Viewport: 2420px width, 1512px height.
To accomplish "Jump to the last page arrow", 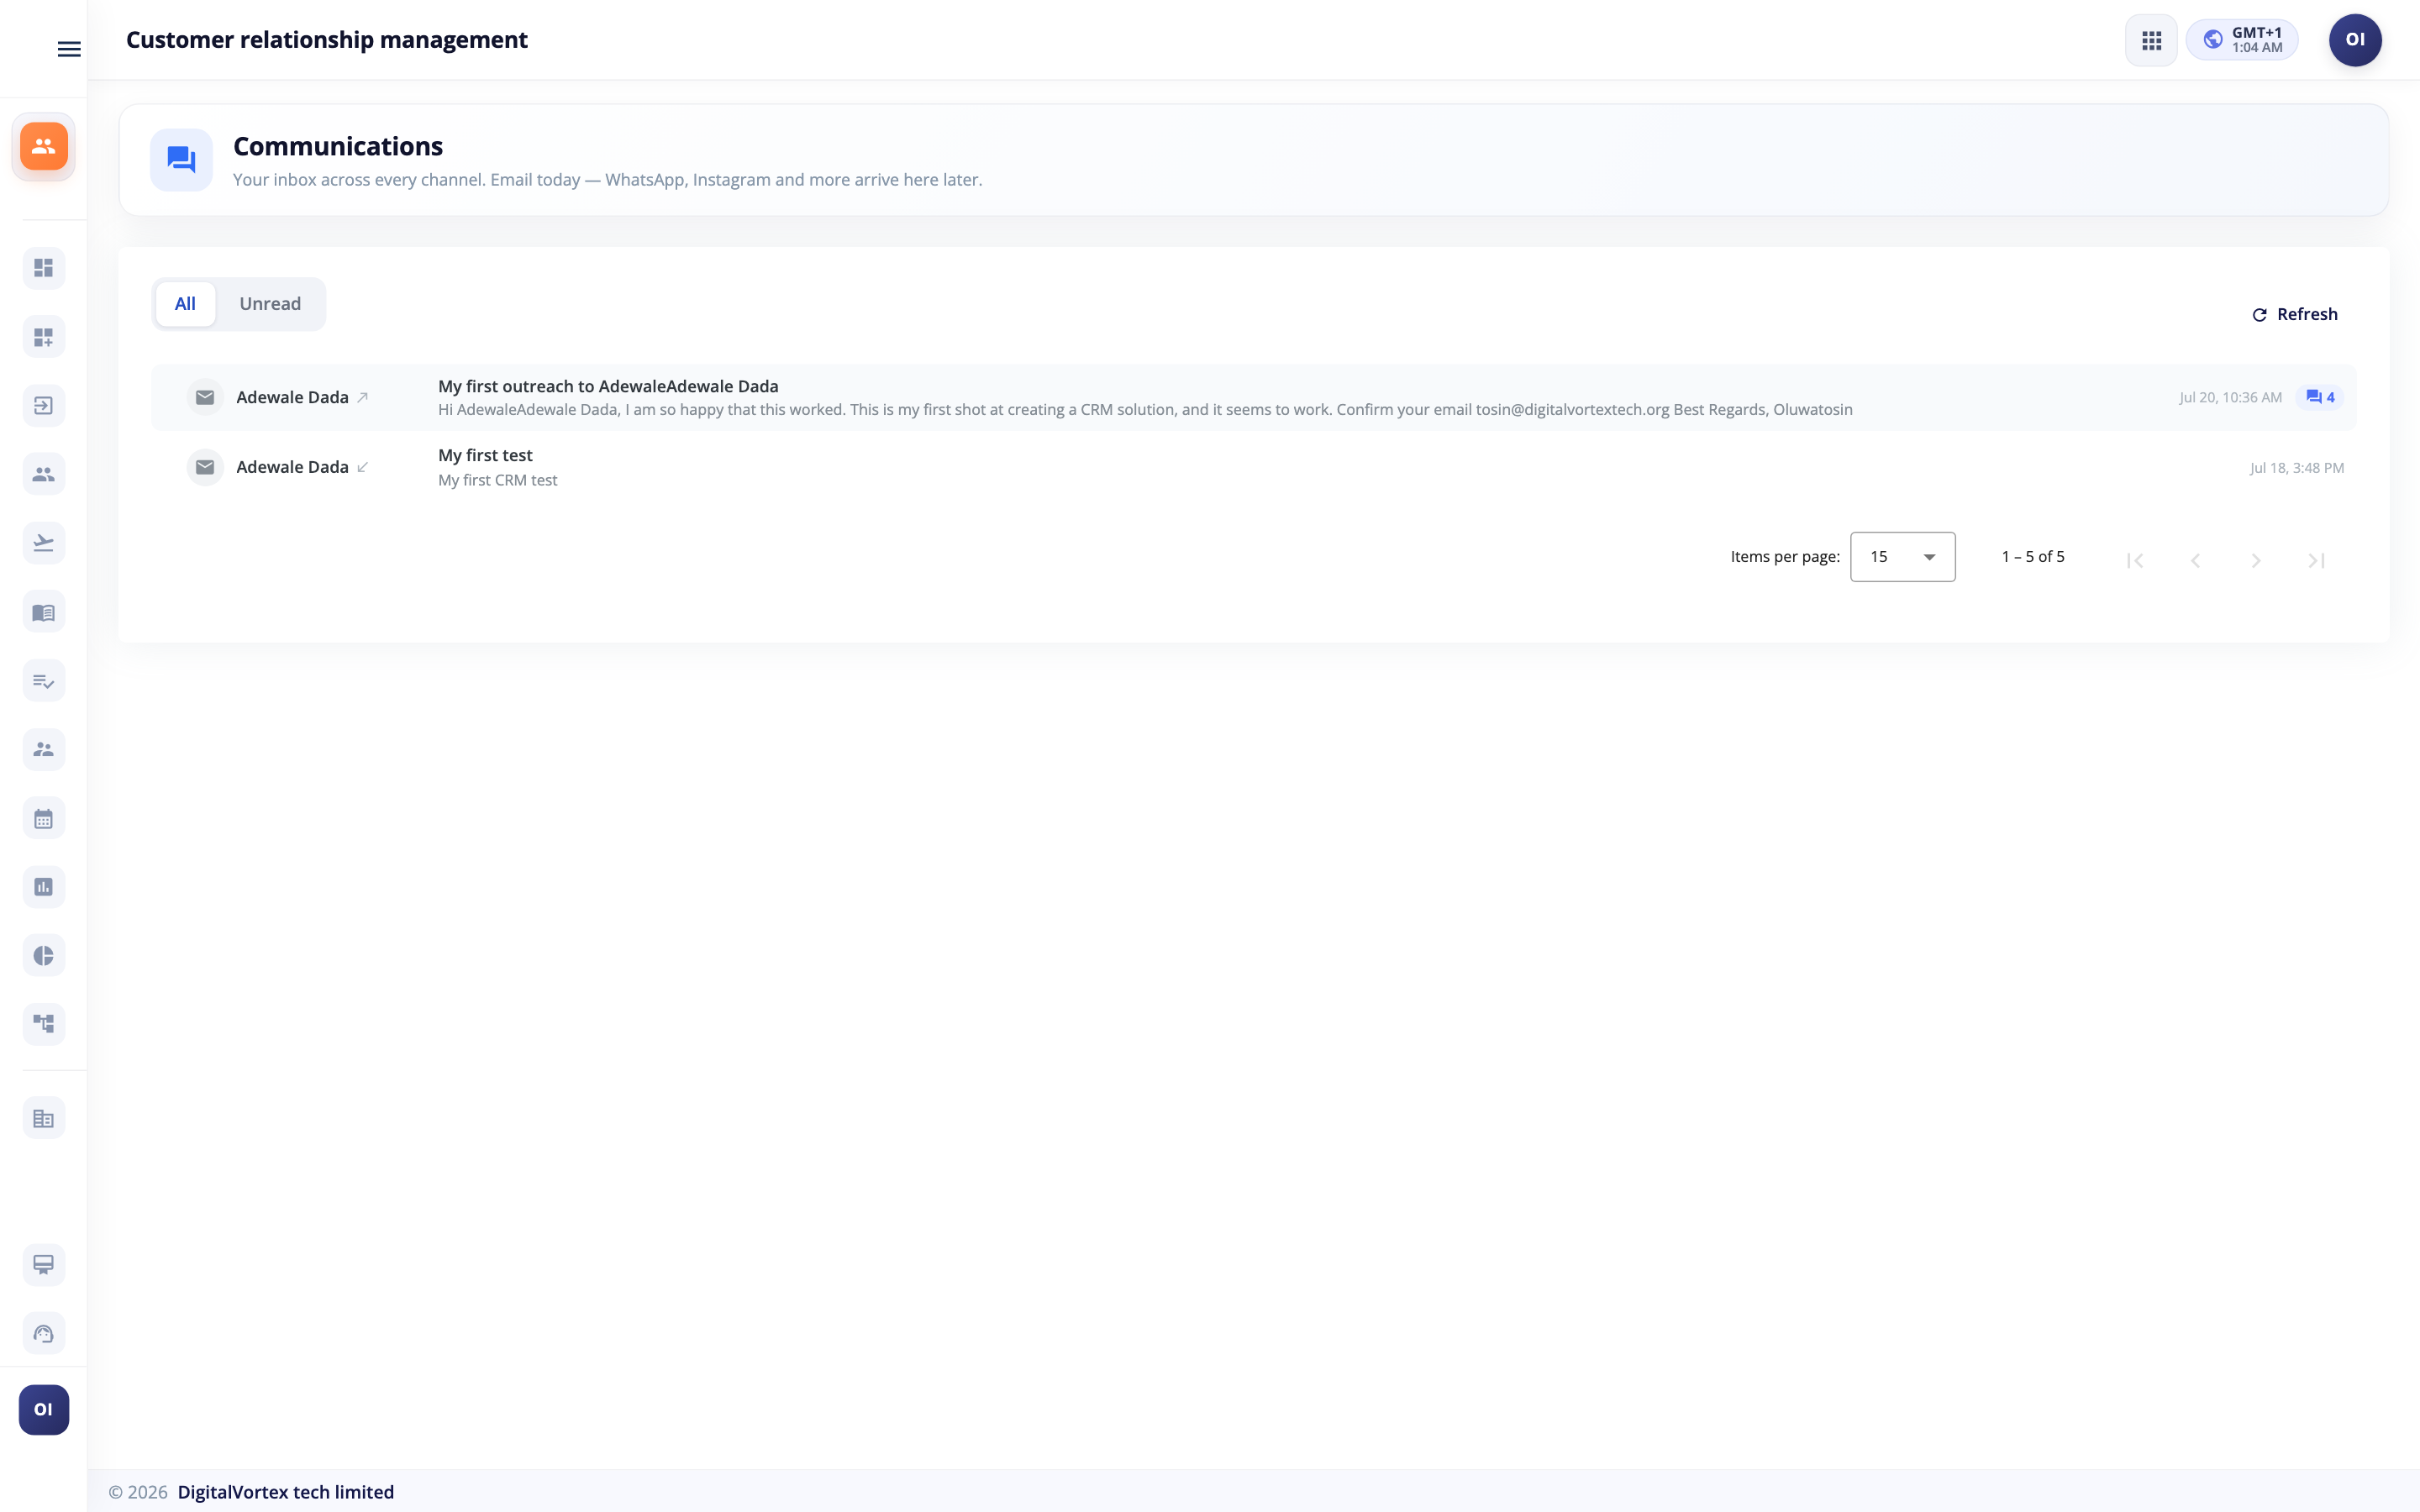I will click(2316, 560).
